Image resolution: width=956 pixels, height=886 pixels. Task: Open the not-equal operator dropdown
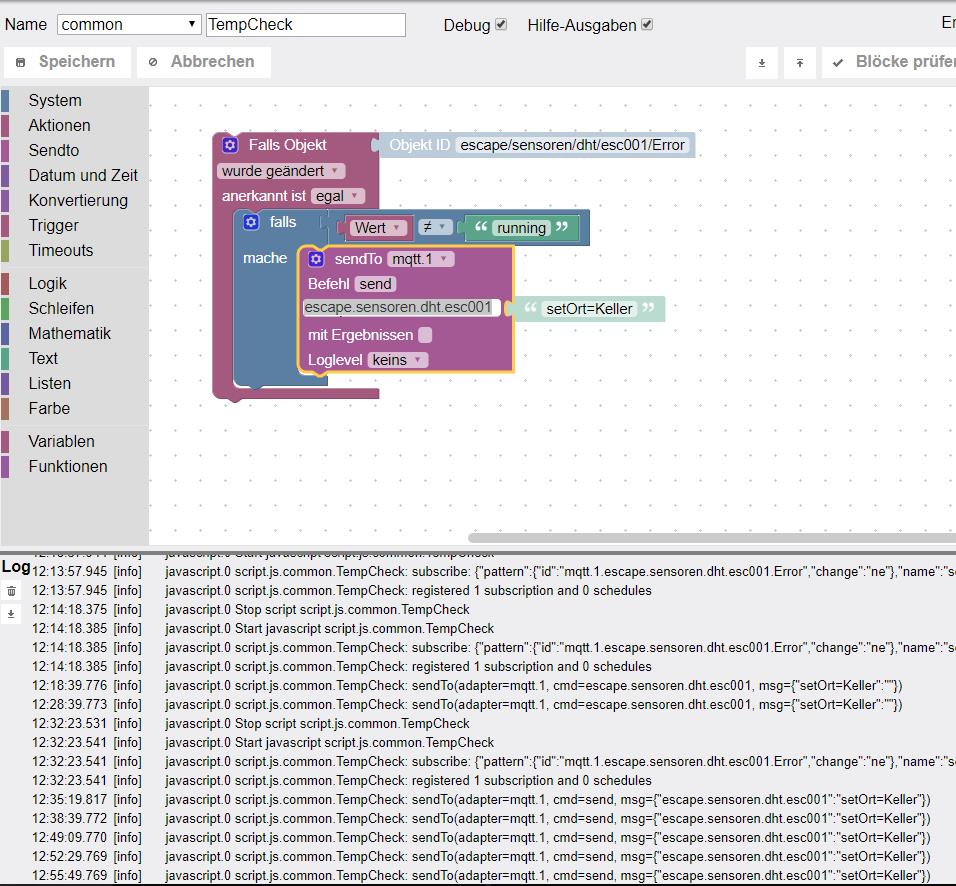point(435,227)
